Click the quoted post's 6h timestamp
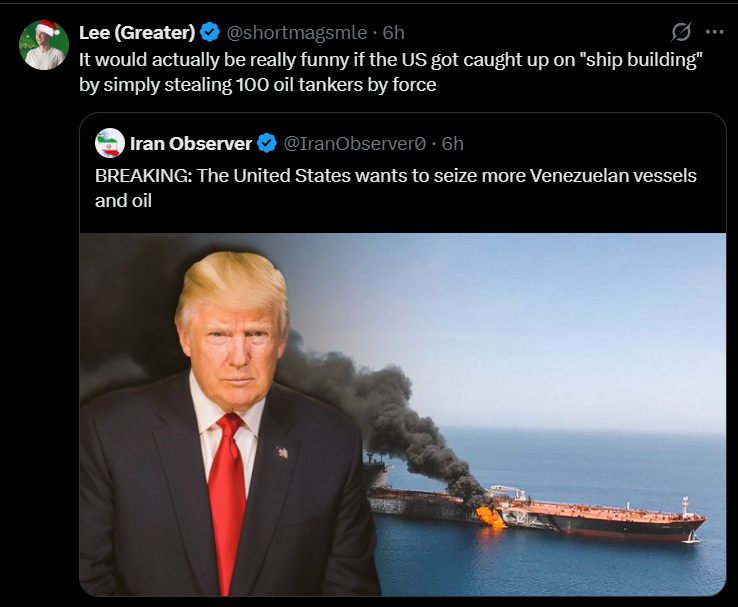Viewport: 738px width, 607px height. (x=452, y=144)
